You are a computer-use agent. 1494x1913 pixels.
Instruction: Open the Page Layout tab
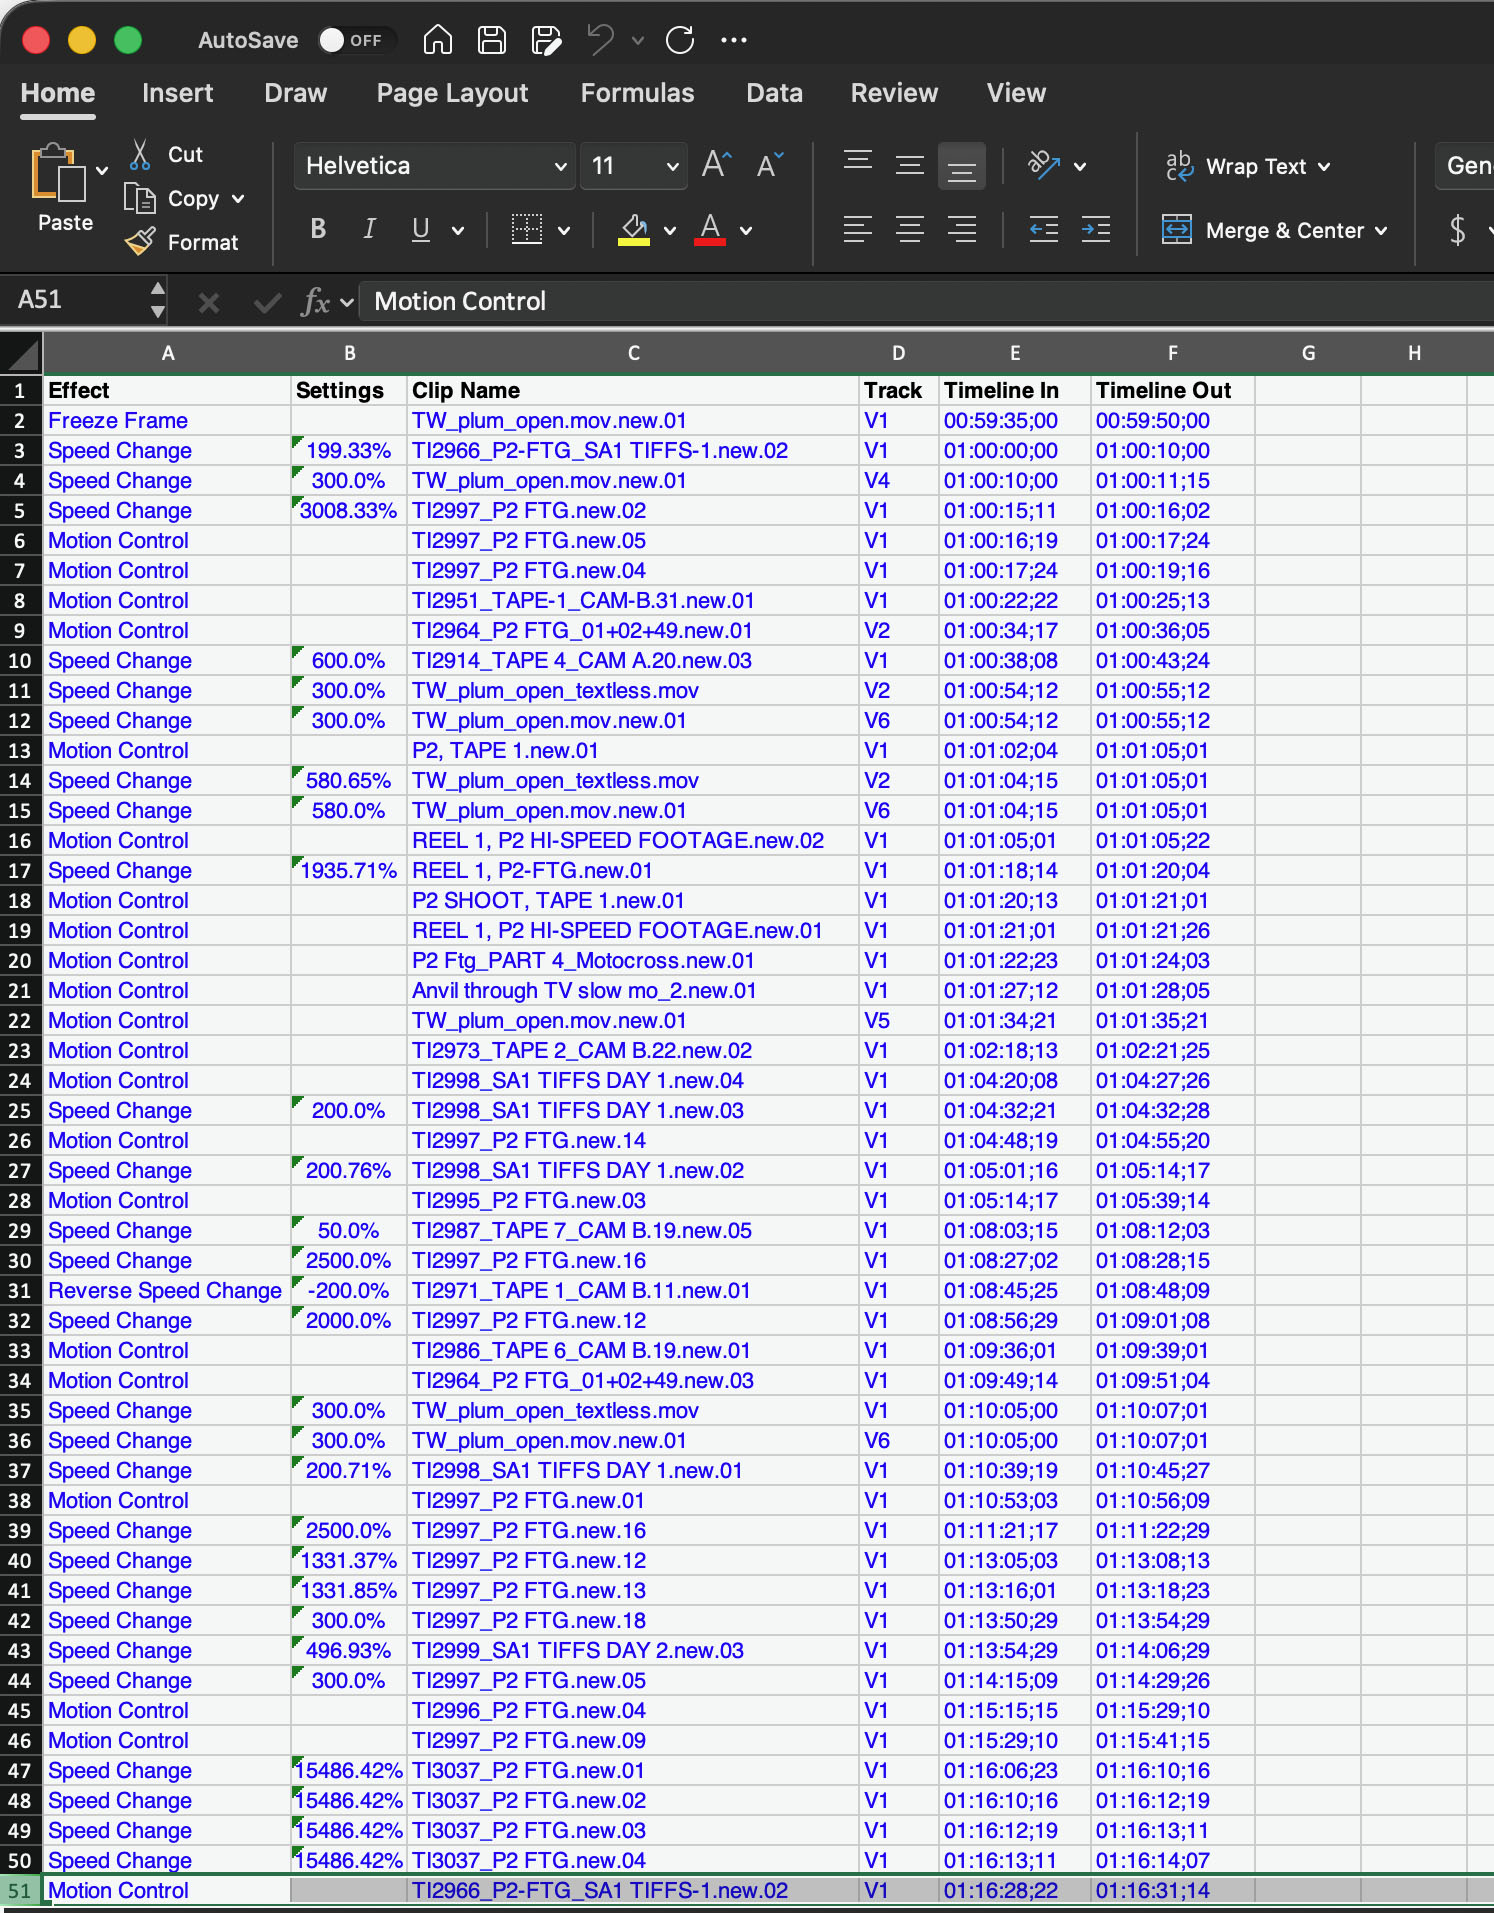452,93
